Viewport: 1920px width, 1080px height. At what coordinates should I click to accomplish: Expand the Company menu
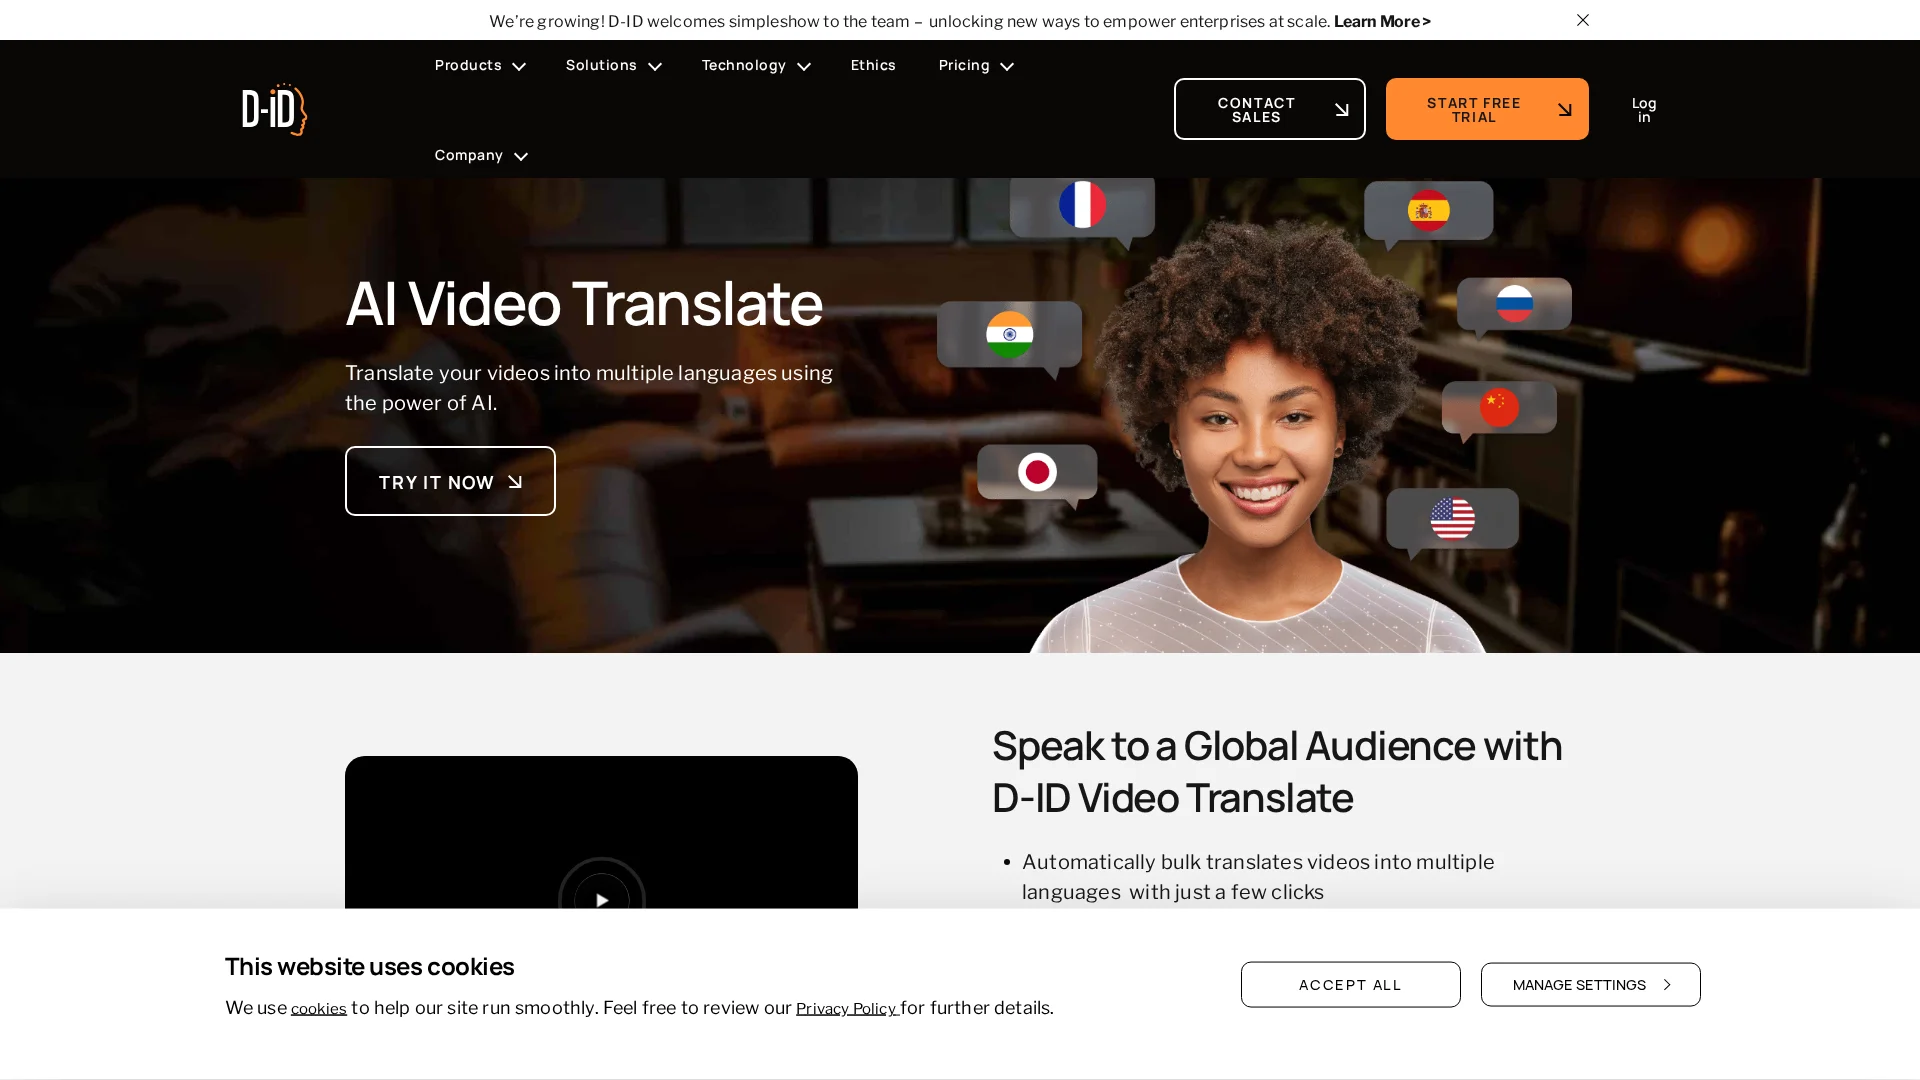pos(480,156)
